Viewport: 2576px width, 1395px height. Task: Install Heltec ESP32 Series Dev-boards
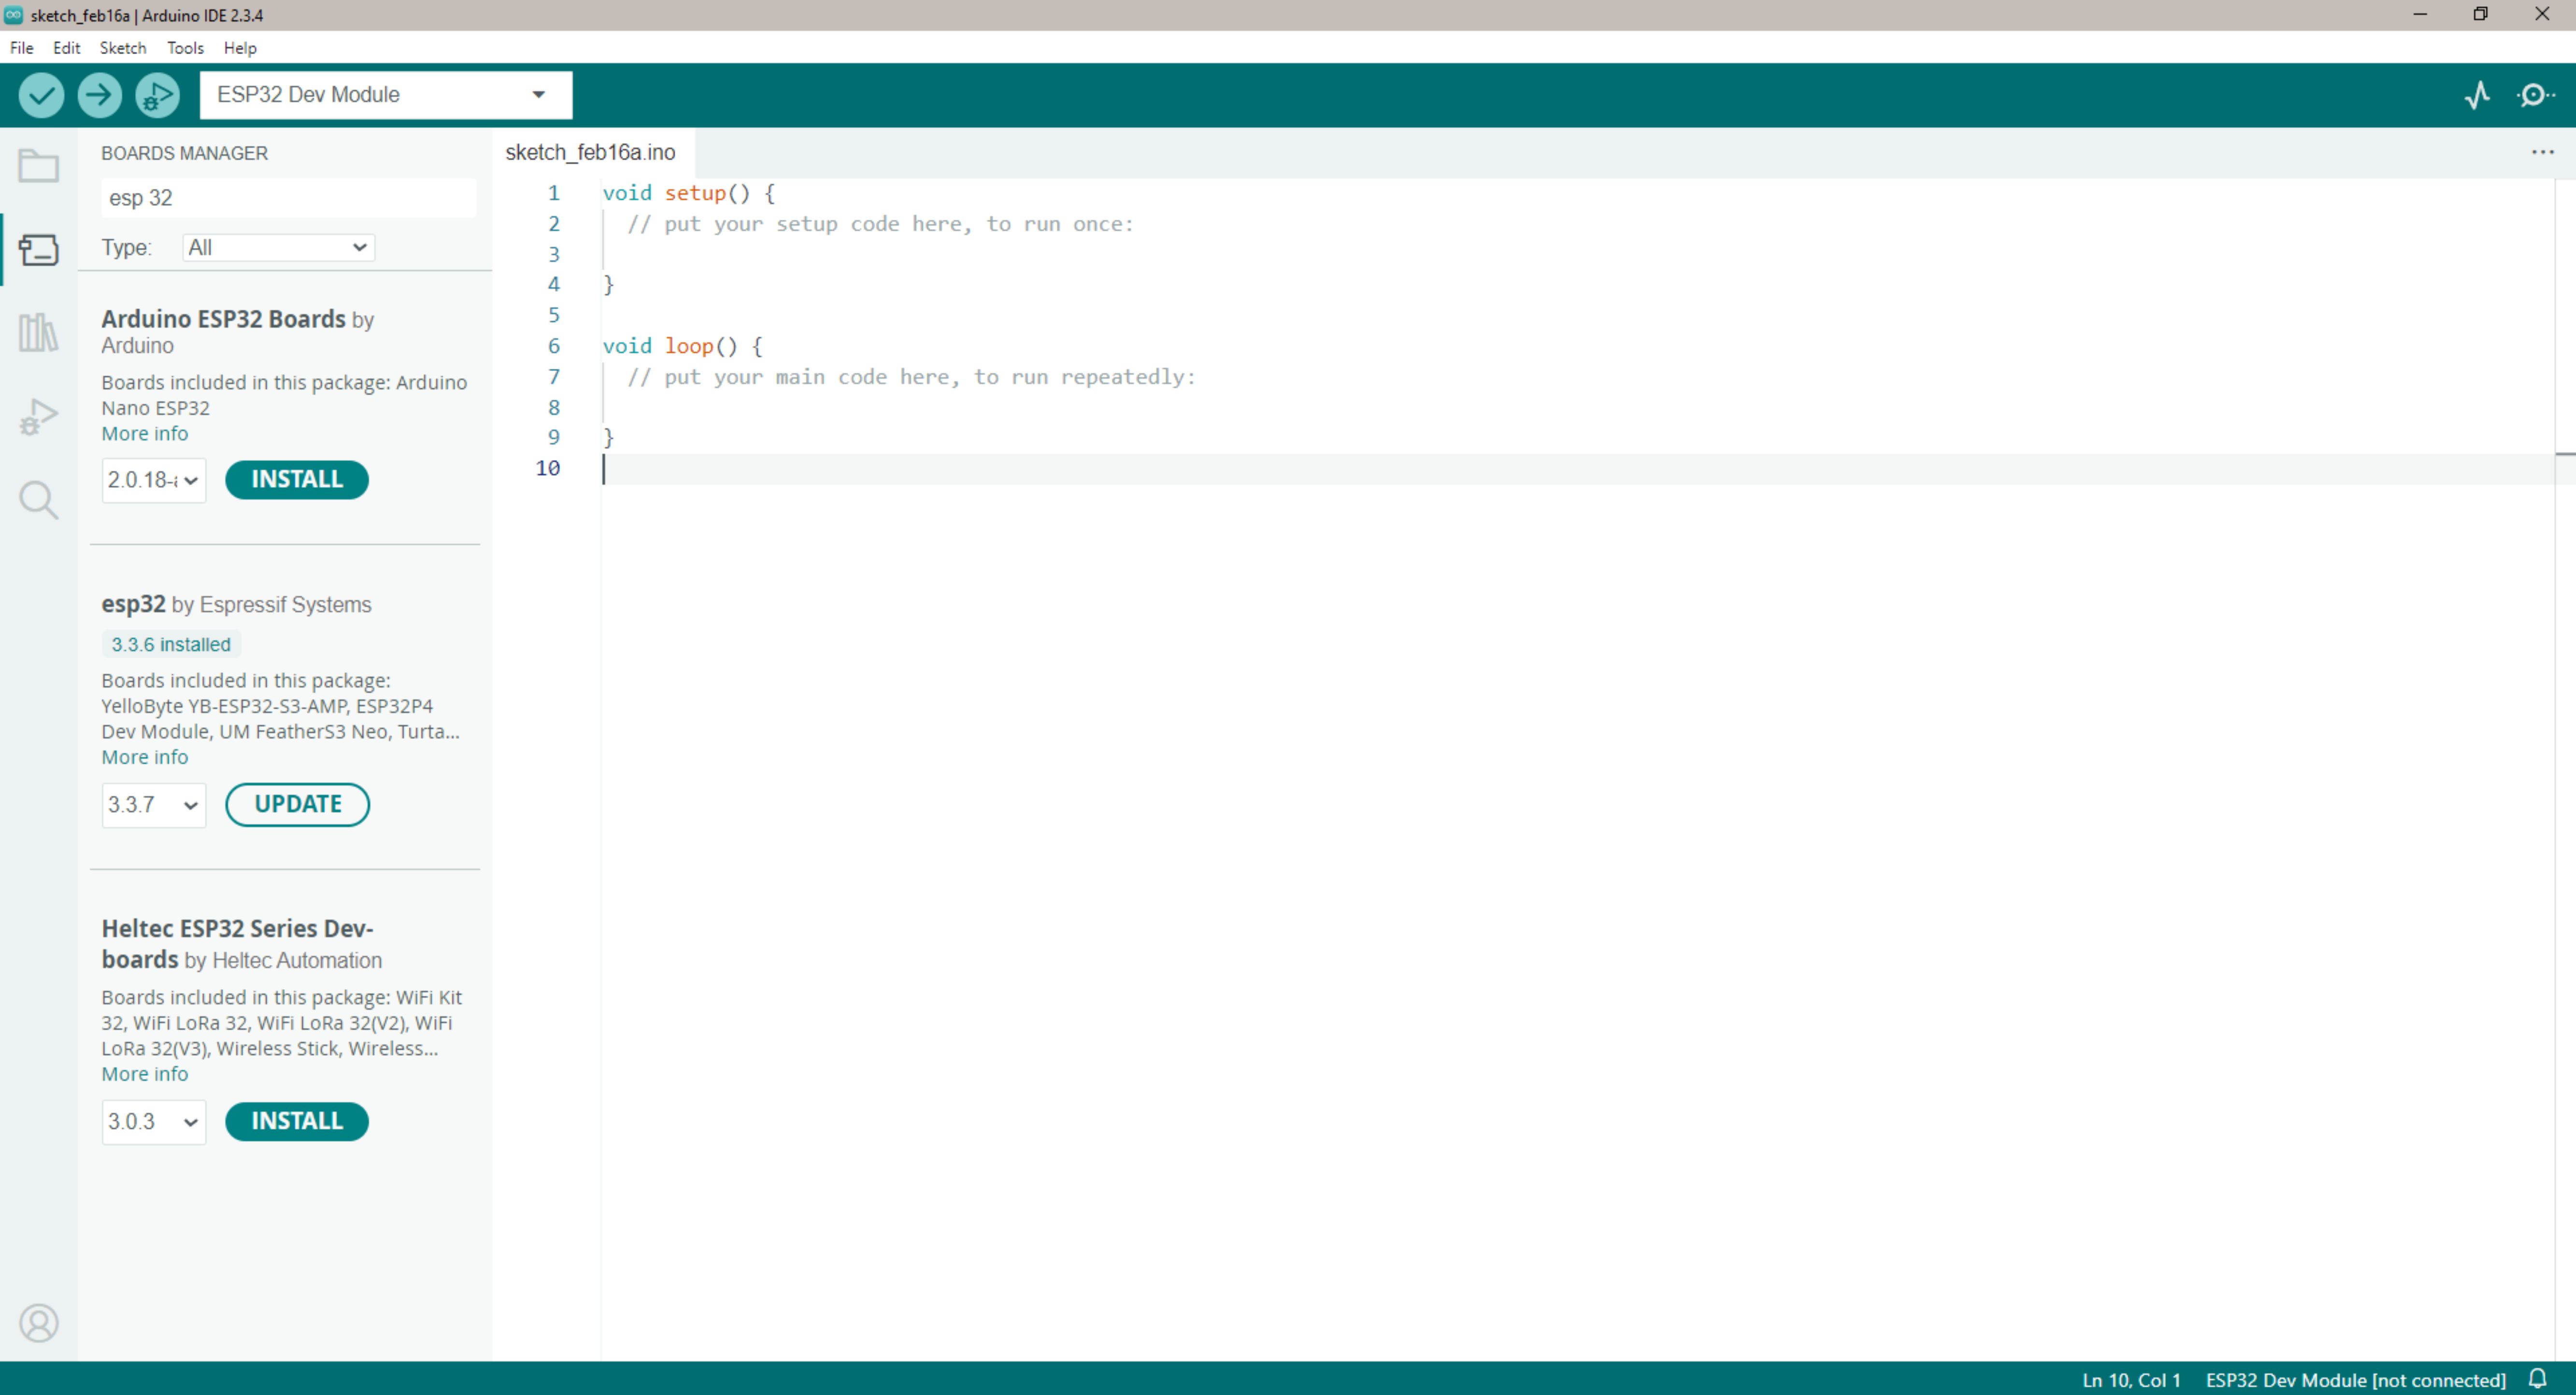tap(296, 1121)
